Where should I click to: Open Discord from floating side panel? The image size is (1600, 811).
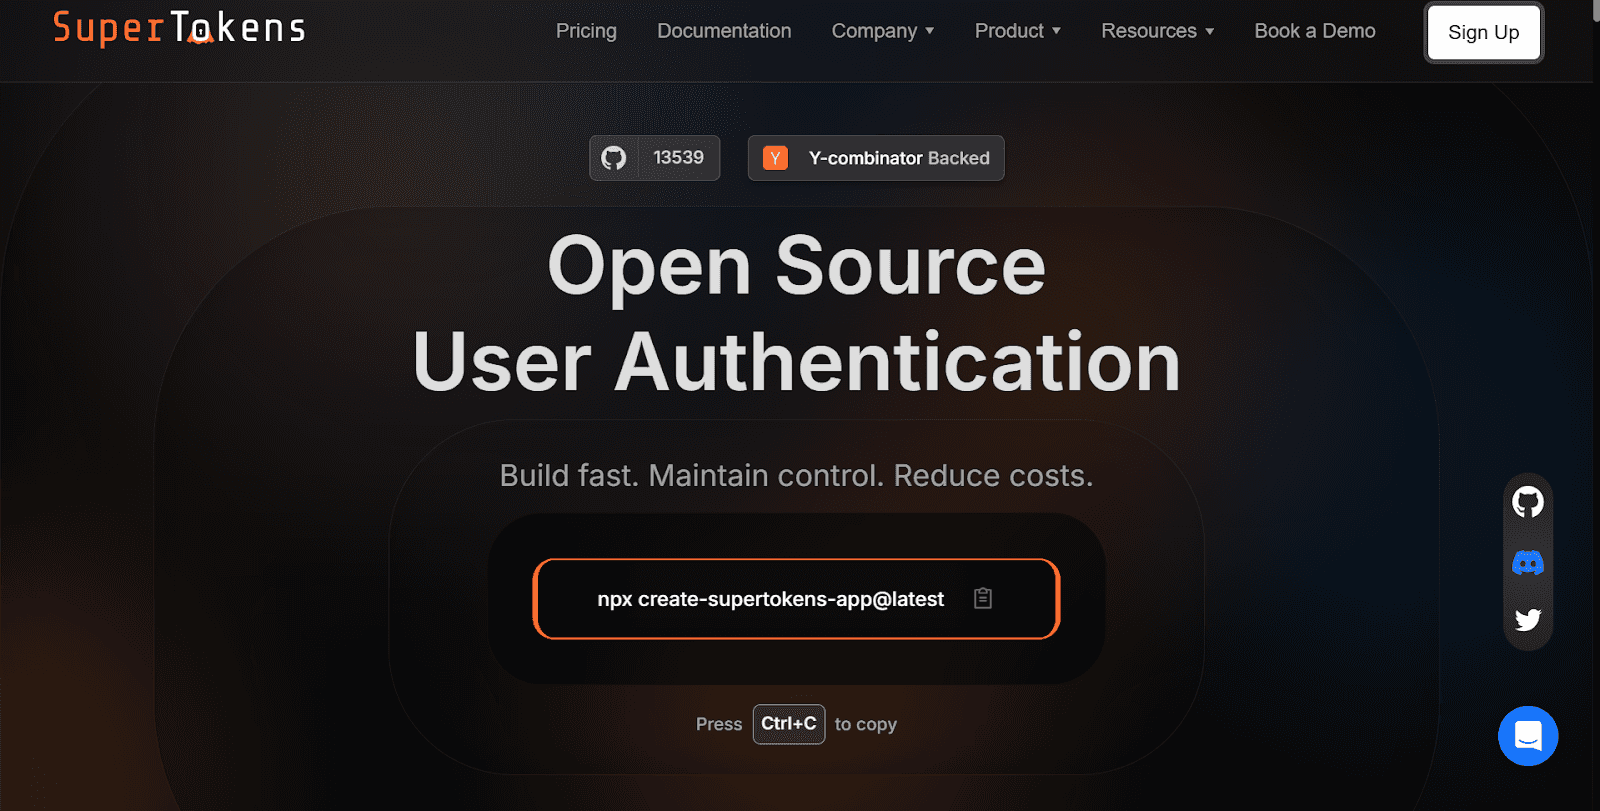tap(1527, 562)
